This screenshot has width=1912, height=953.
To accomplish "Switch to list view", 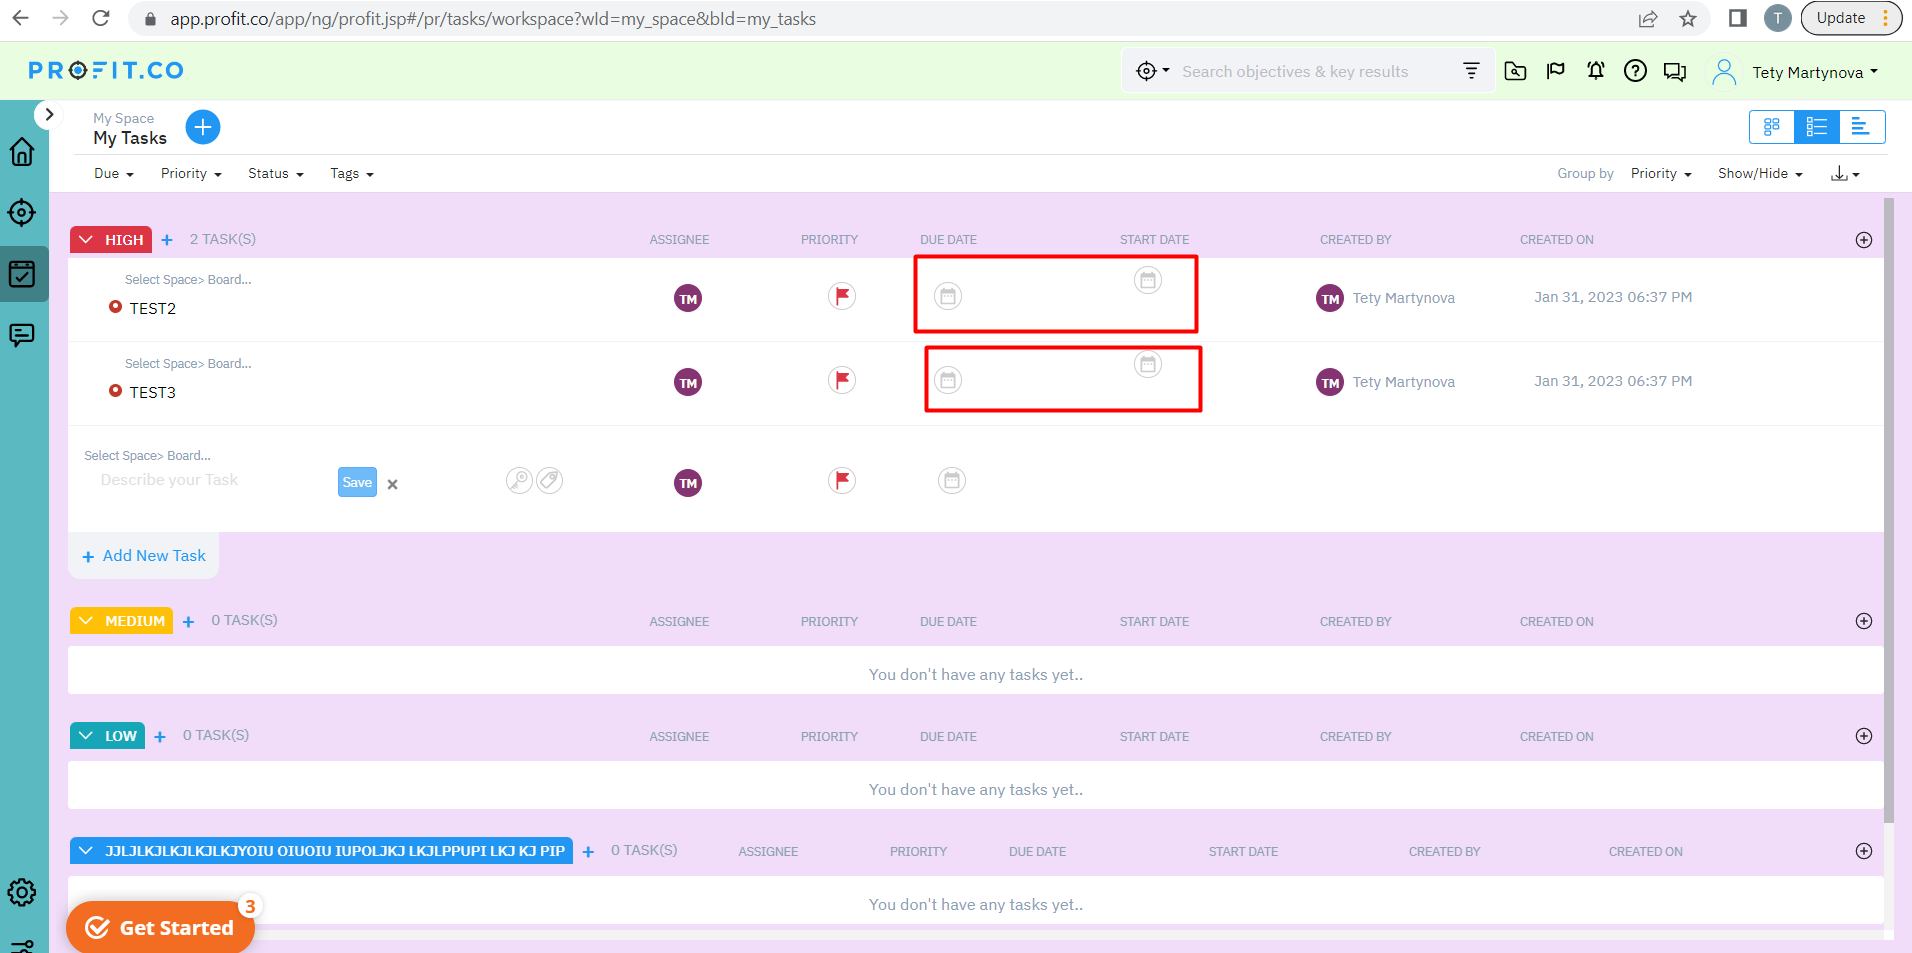I will pyautogui.click(x=1817, y=127).
